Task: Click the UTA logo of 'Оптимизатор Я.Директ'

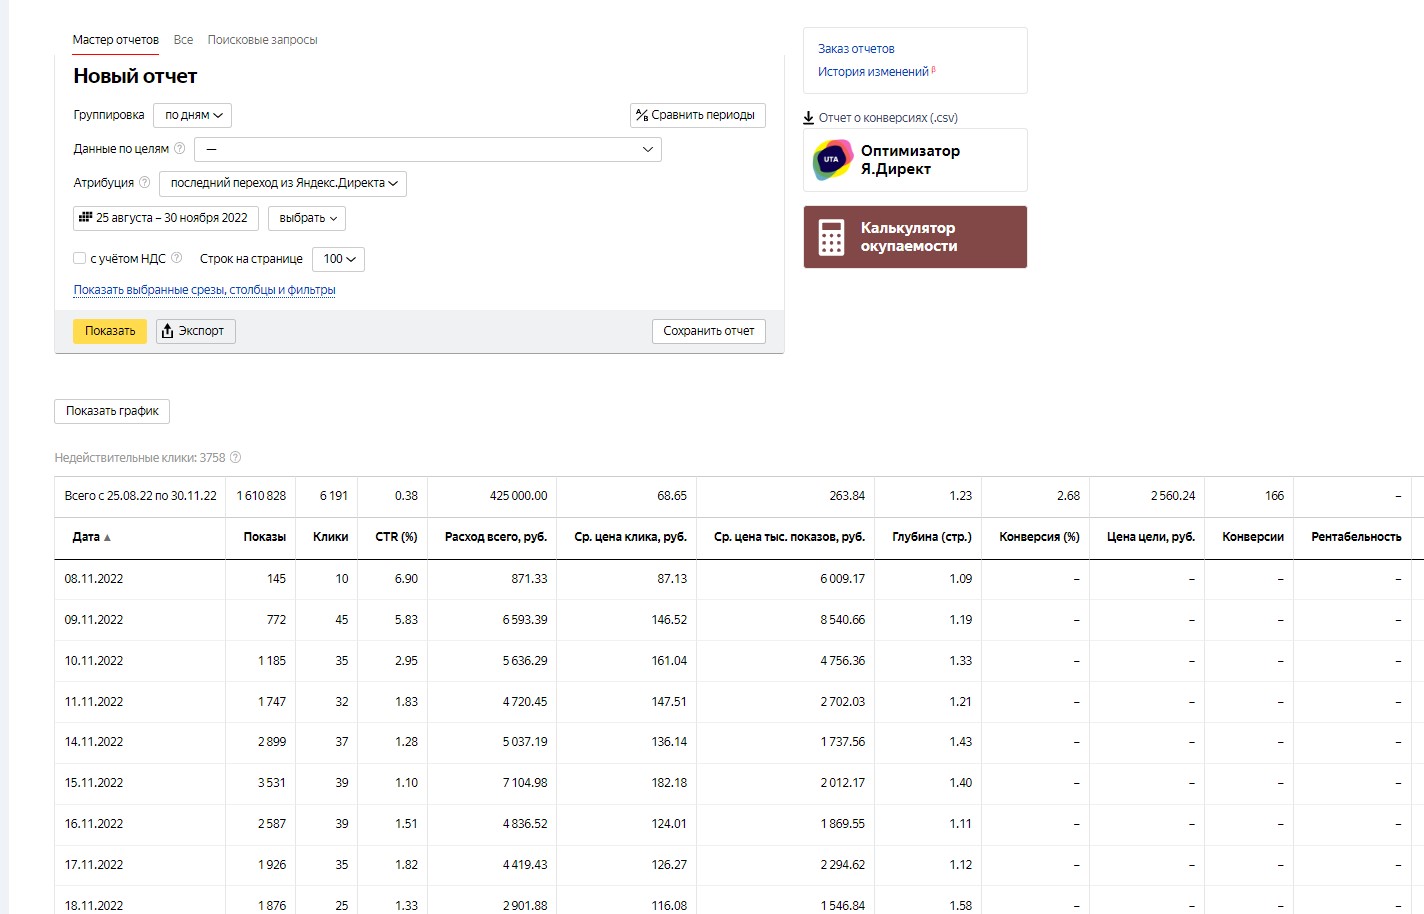Action: pyautogui.click(x=832, y=160)
